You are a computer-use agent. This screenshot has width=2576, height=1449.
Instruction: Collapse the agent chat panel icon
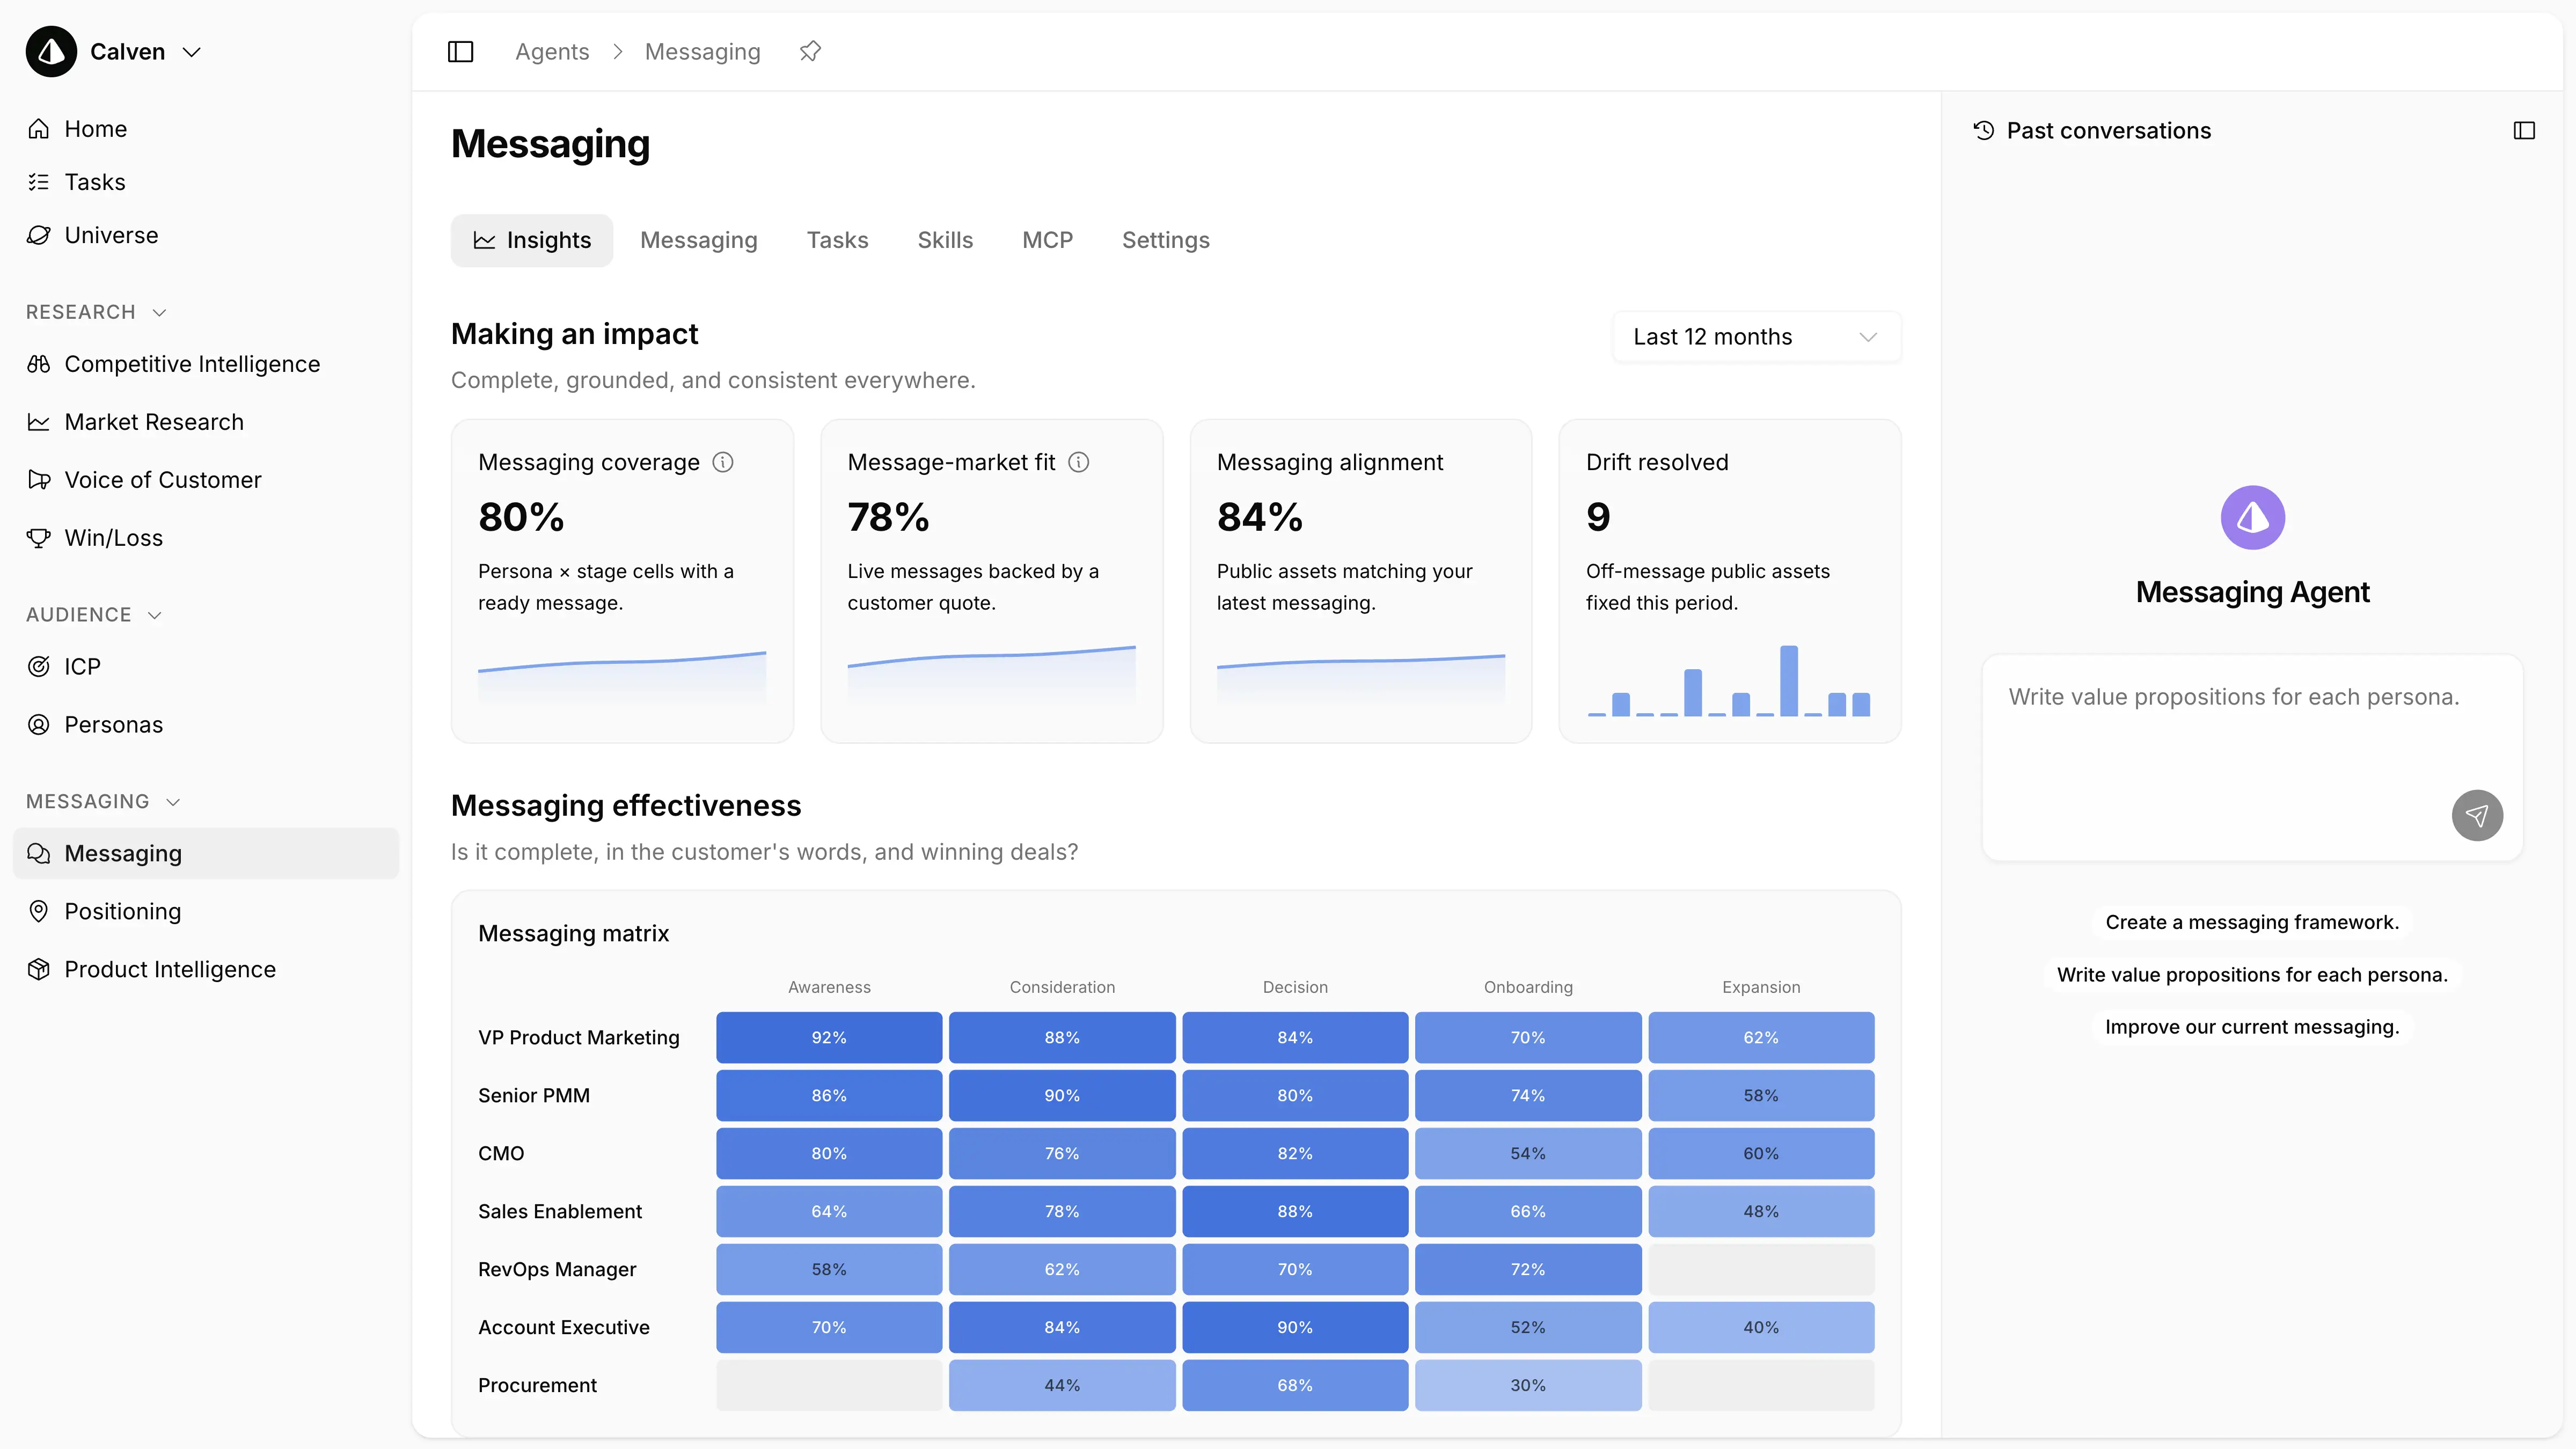coord(2524,131)
